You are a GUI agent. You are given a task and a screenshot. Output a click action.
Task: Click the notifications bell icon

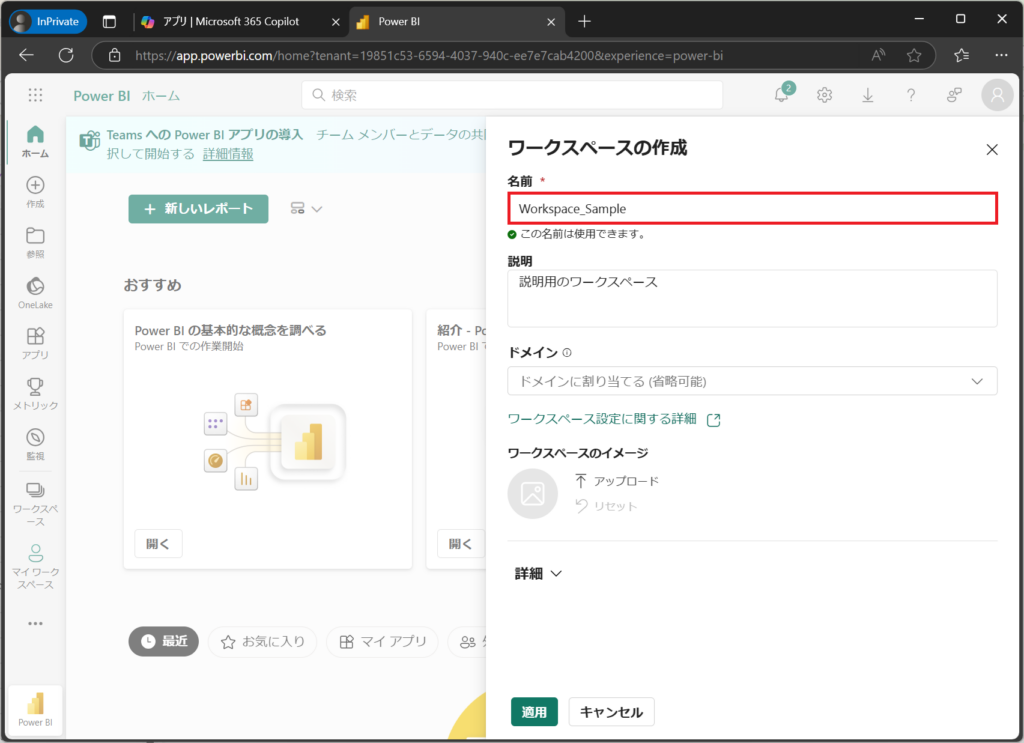781,95
